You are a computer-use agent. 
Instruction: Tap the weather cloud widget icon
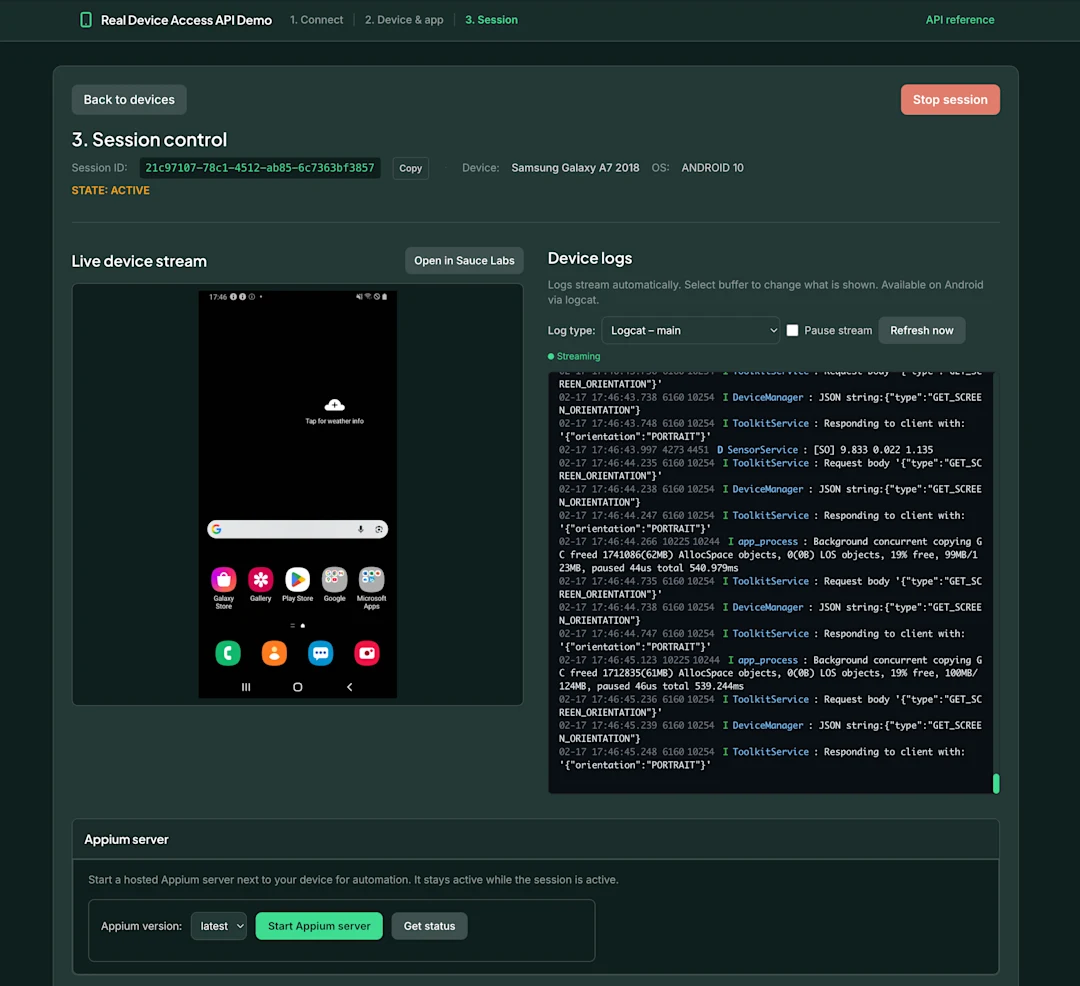[x=335, y=405]
